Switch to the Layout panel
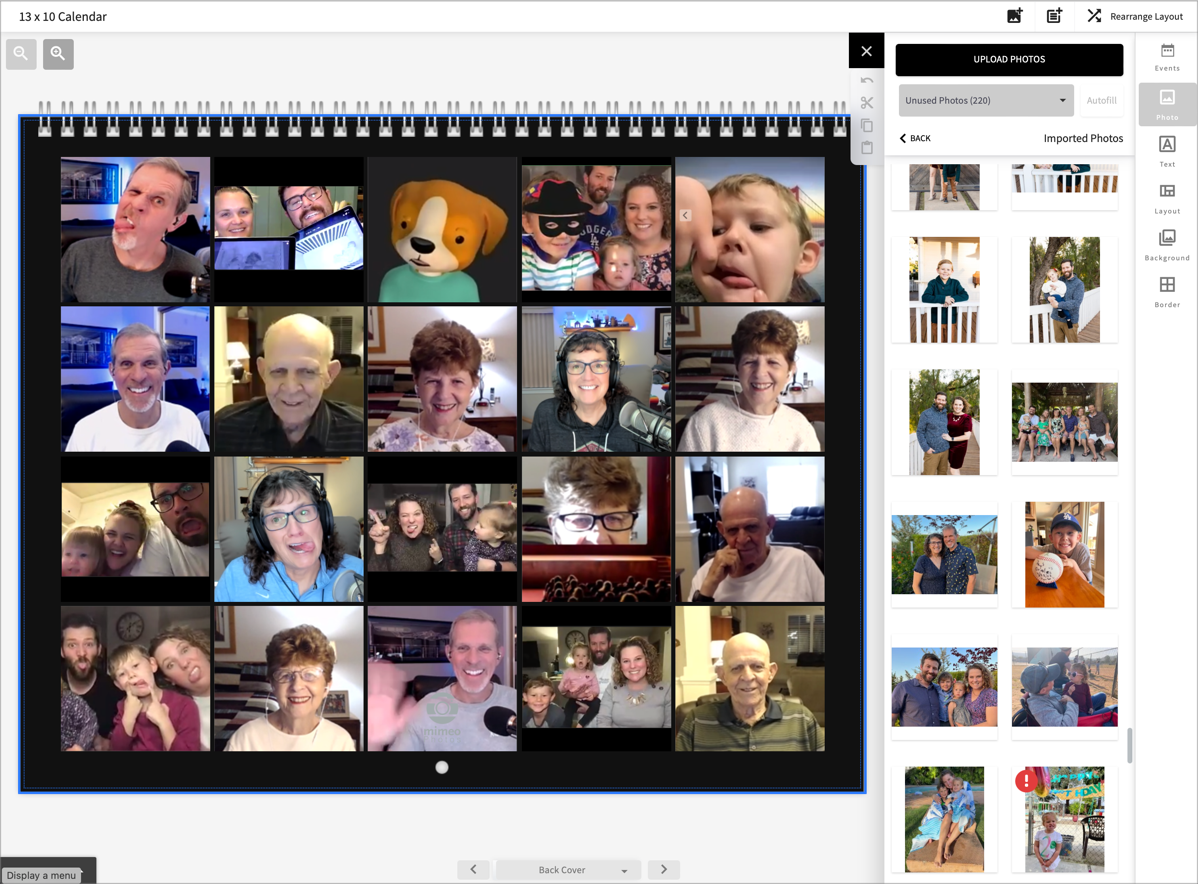The image size is (1198, 884). pyautogui.click(x=1167, y=198)
